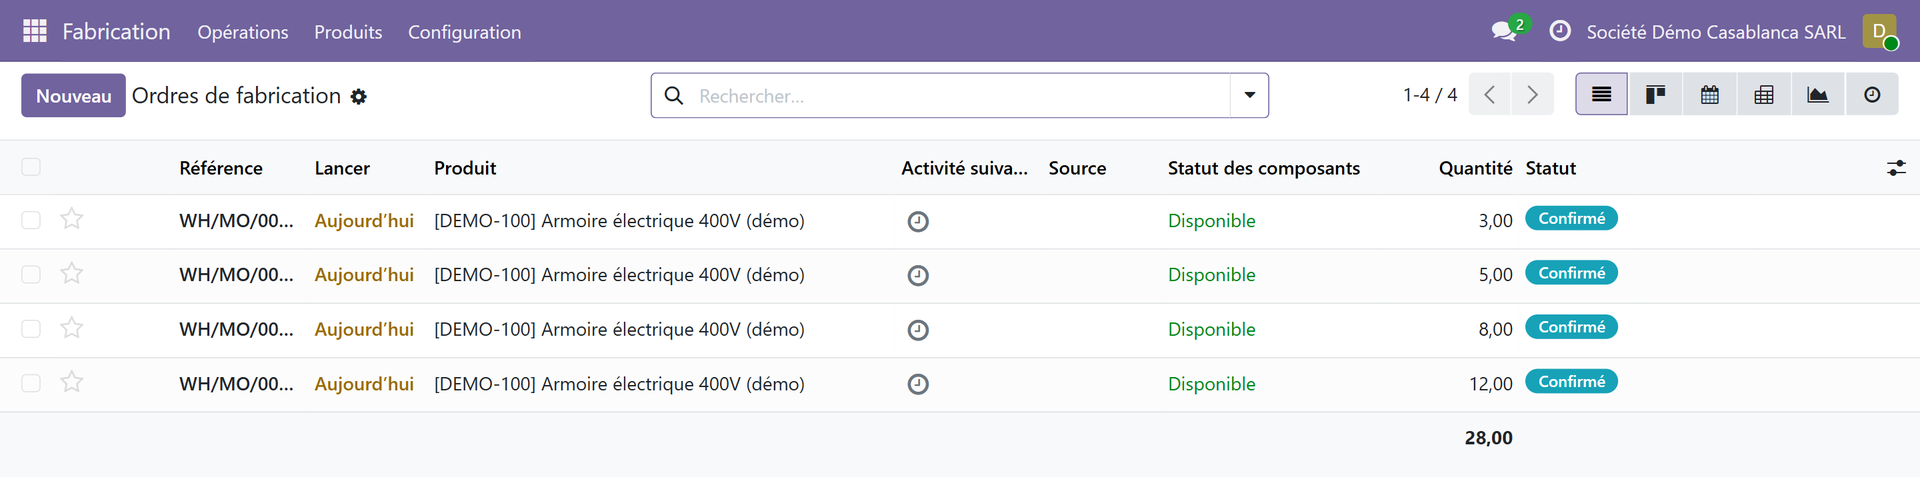
Task: Click quantity 8,00 cell
Action: [1495, 329]
